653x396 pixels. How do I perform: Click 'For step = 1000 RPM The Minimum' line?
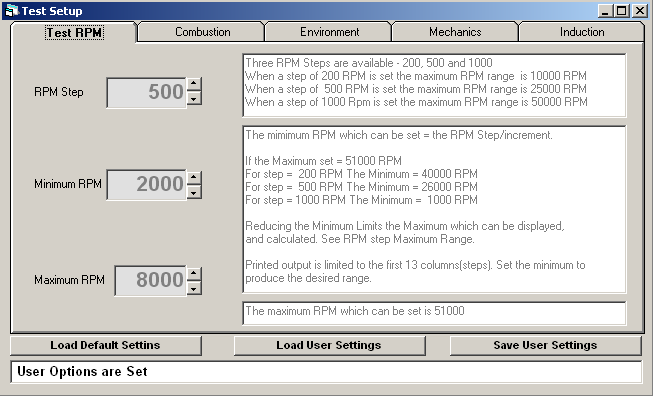pyautogui.click(x=361, y=200)
